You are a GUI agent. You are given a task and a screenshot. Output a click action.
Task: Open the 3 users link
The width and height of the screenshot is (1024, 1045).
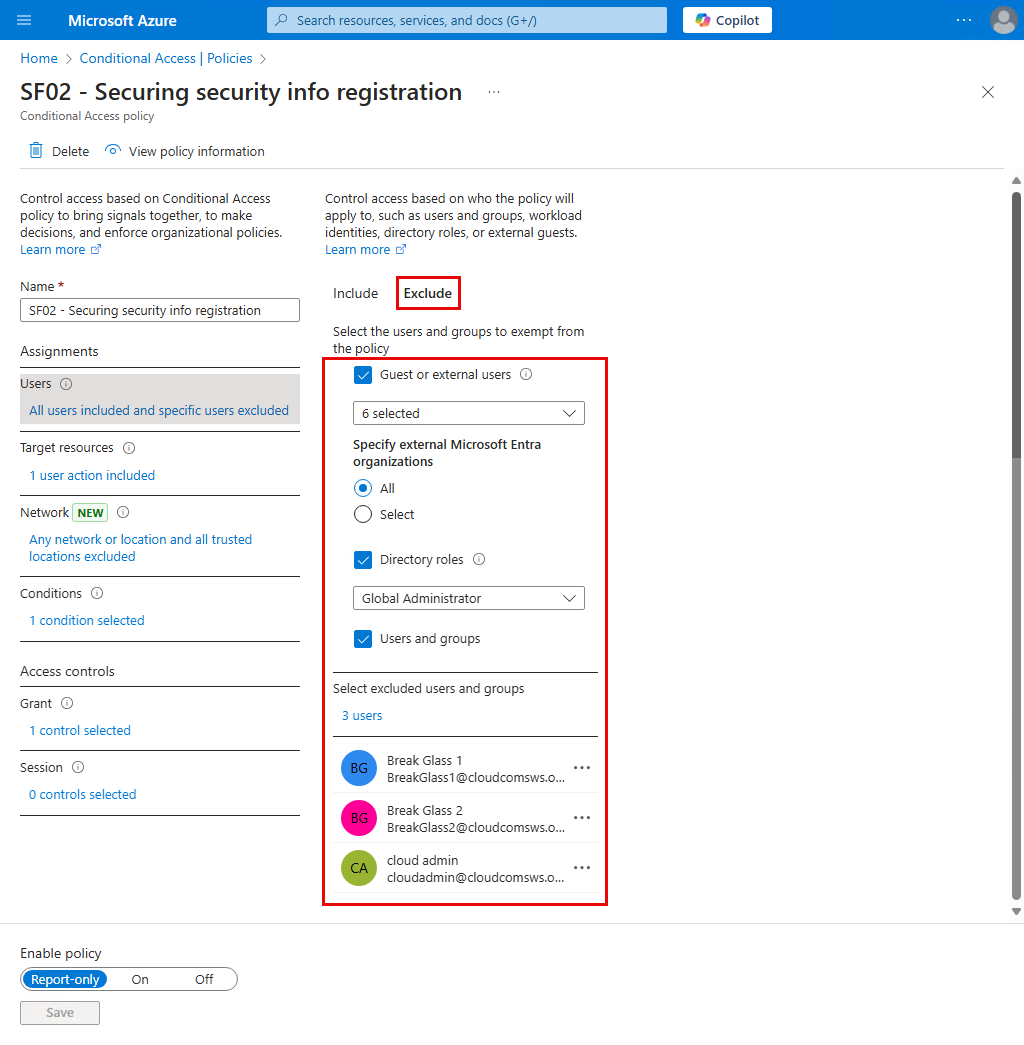click(362, 715)
